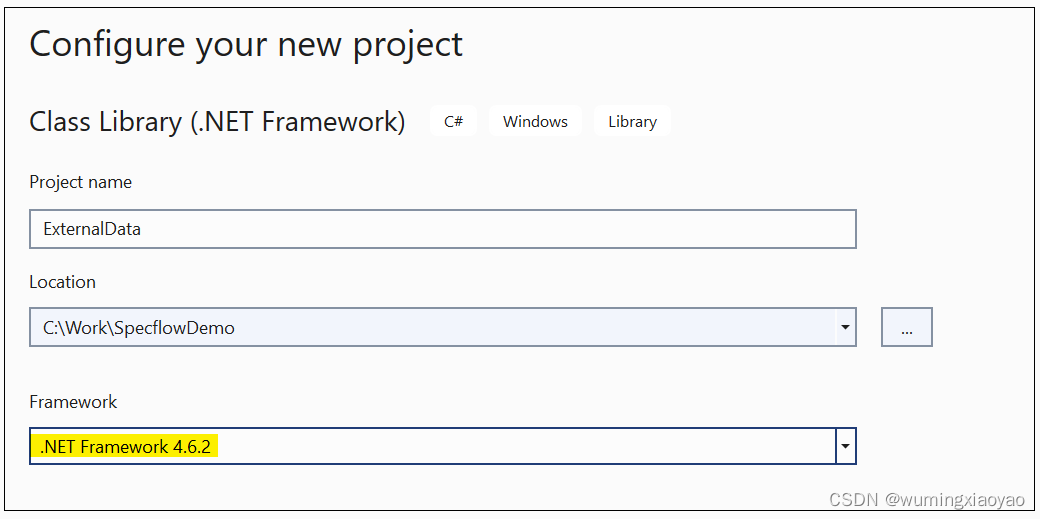
Task: Click the C:\Work\SpecflowDemo path text
Action: point(138,327)
